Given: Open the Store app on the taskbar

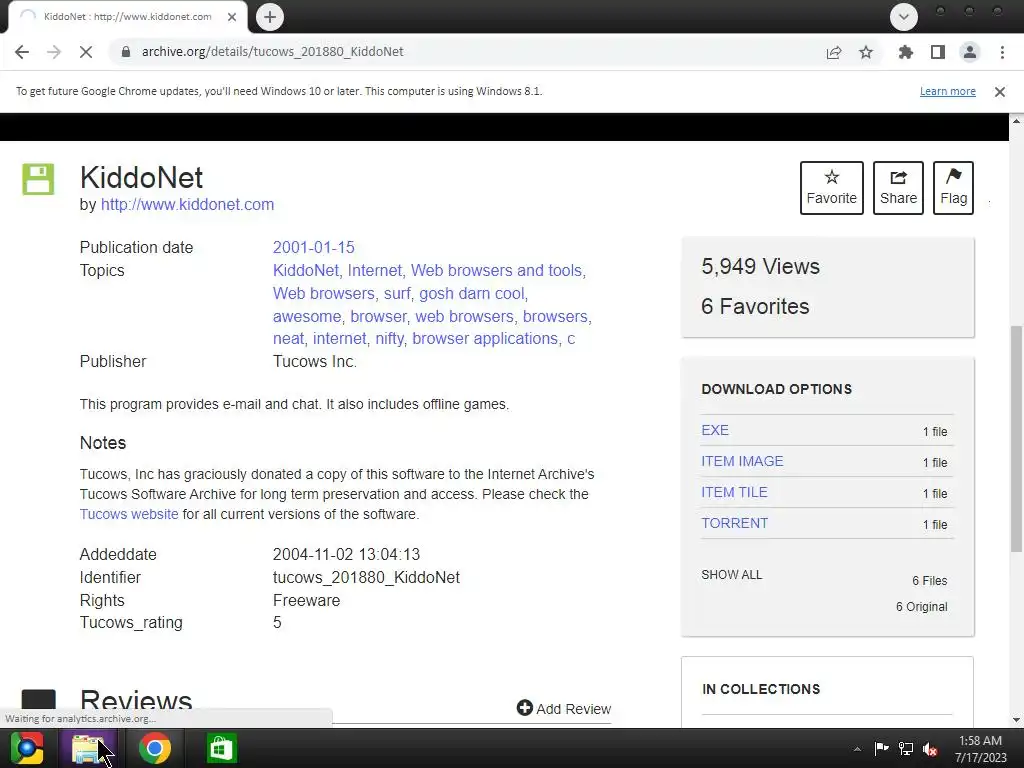Looking at the screenshot, I should [x=221, y=748].
